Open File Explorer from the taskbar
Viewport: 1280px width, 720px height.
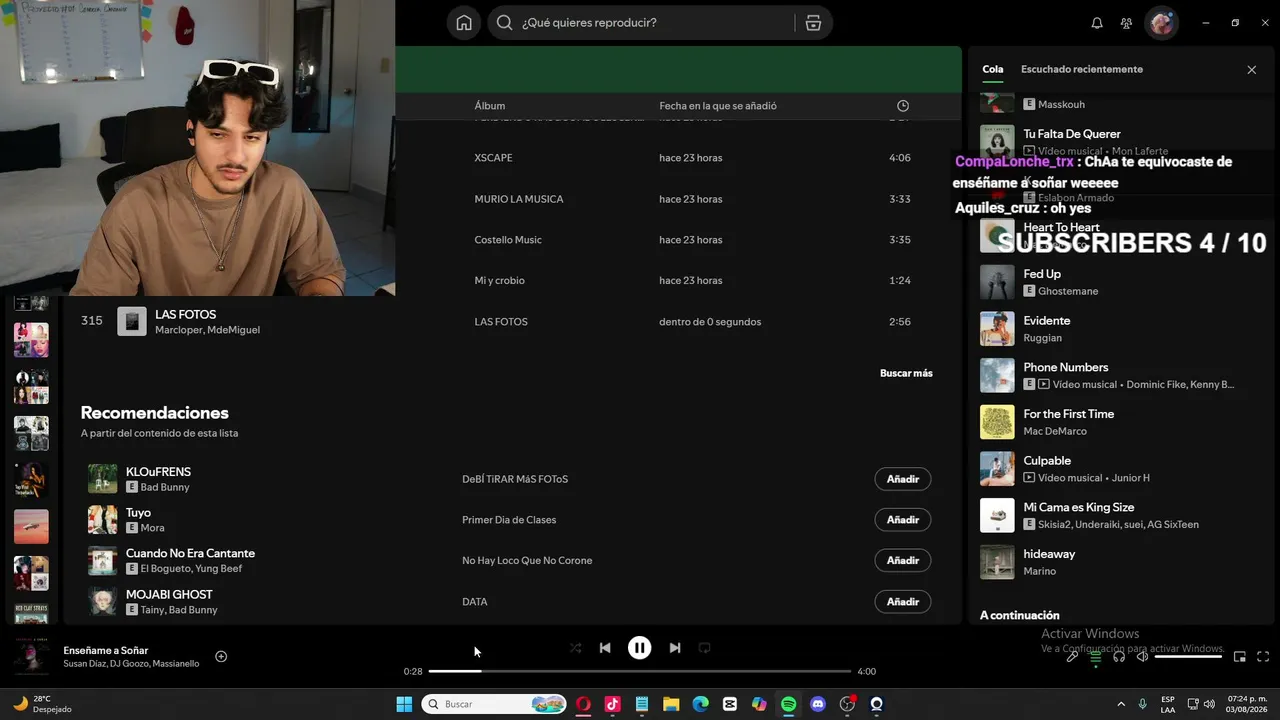click(x=671, y=704)
